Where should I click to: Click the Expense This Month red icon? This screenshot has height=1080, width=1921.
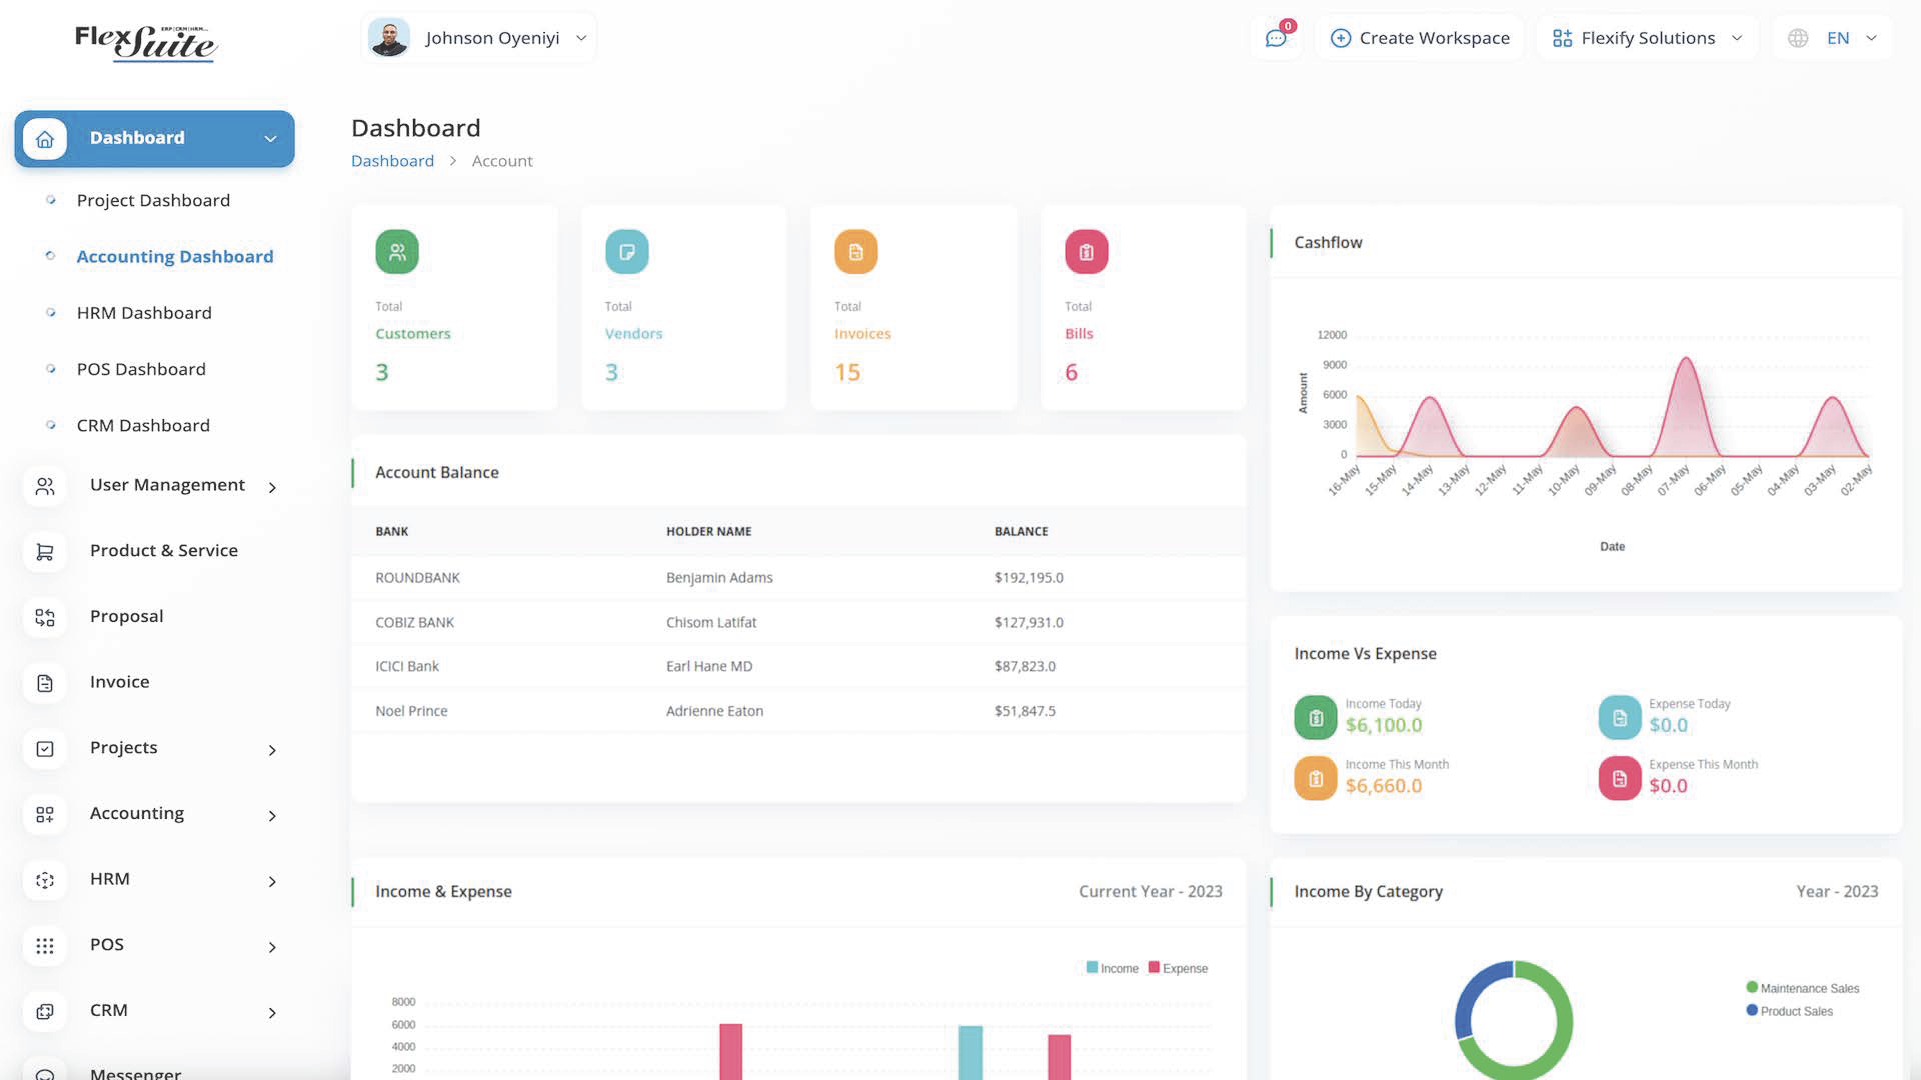(x=1620, y=778)
